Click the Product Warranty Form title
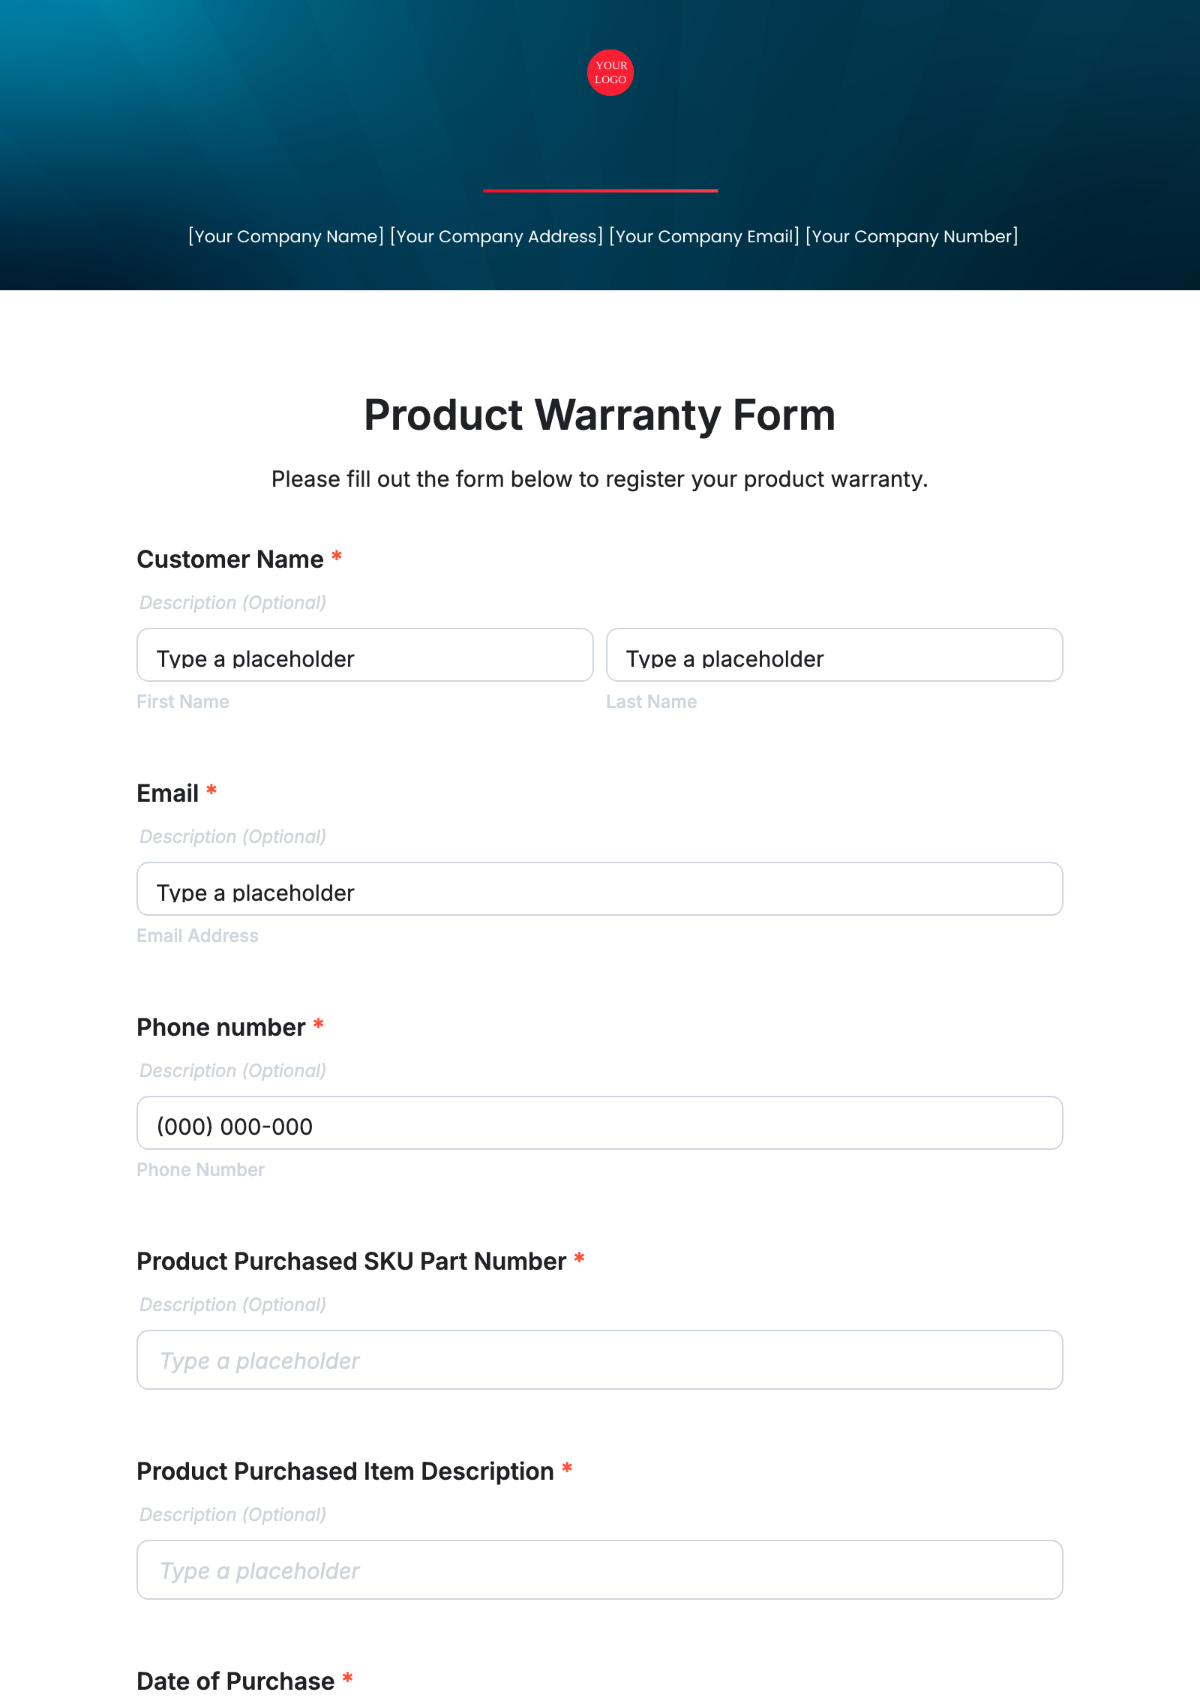Viewport: 1200px width, 1701px height. click(599, 415)
